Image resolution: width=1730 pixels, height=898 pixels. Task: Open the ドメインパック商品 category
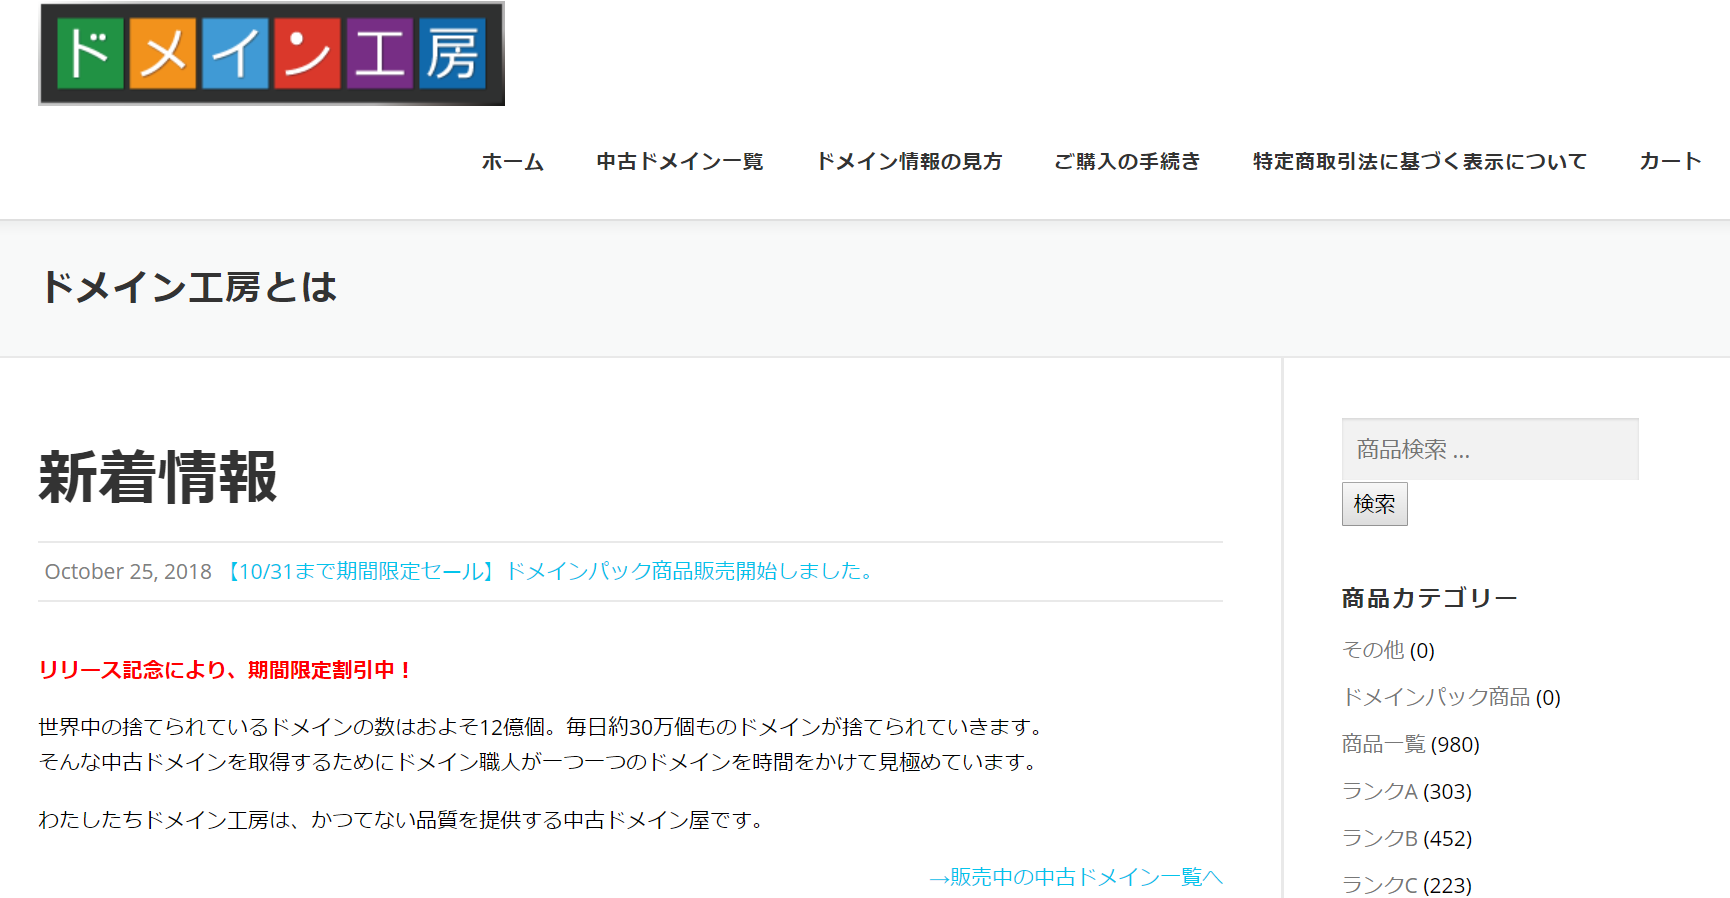(1435, 698)
